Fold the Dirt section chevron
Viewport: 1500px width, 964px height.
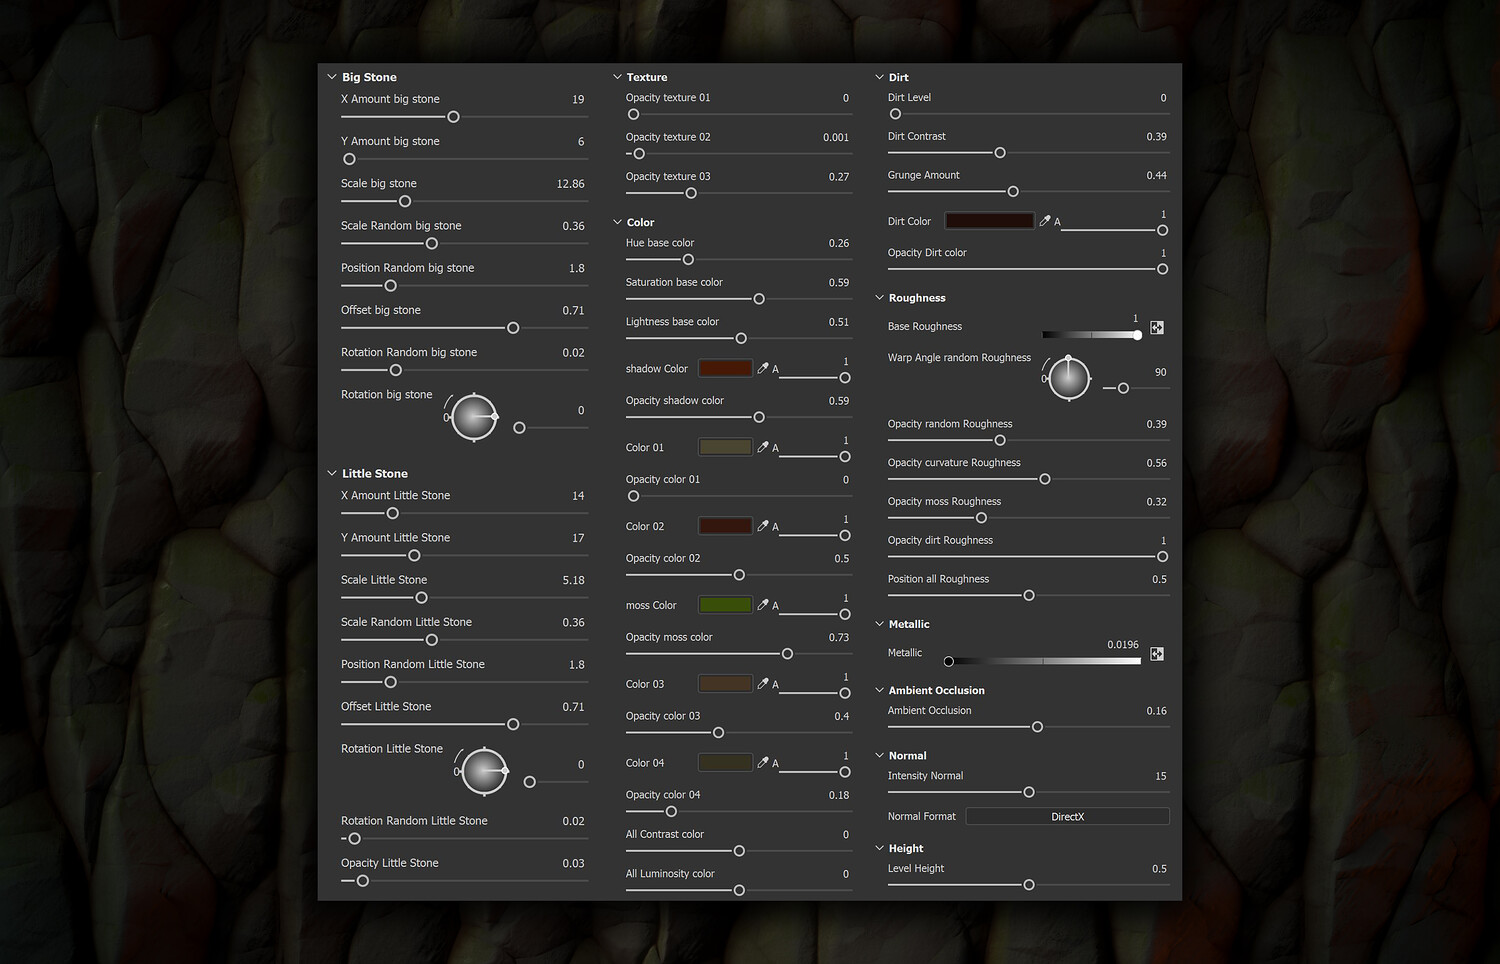pos(879,77)
